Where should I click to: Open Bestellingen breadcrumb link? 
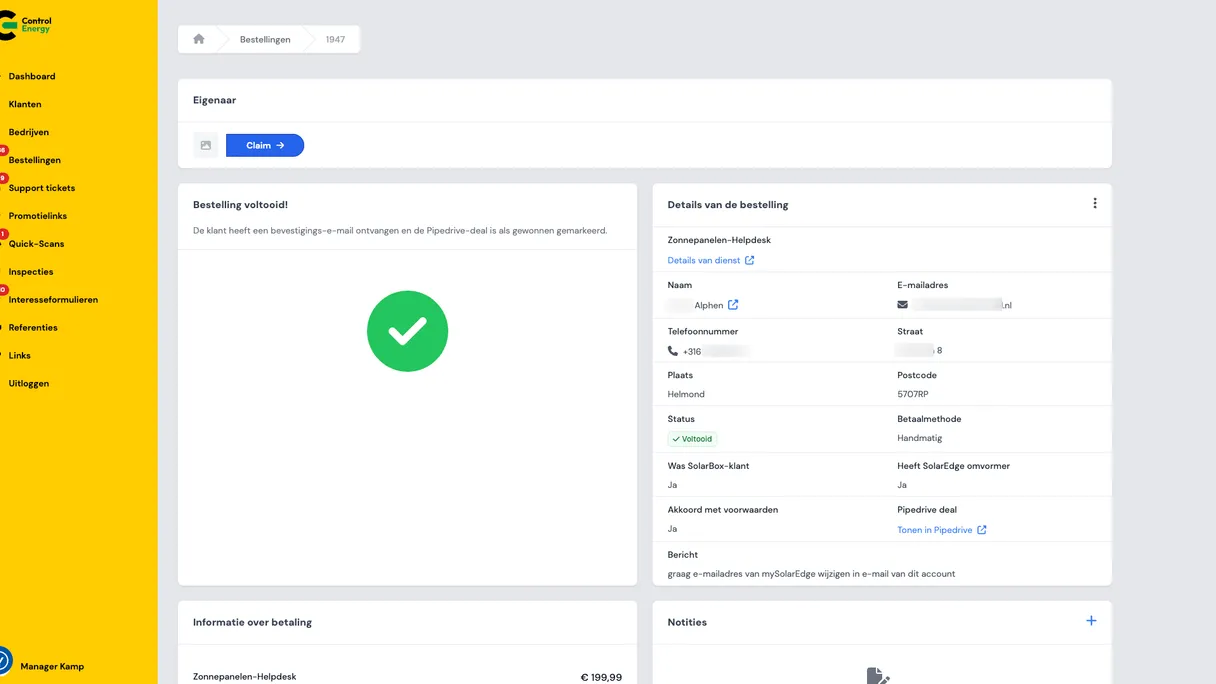(x=265, y=39)
